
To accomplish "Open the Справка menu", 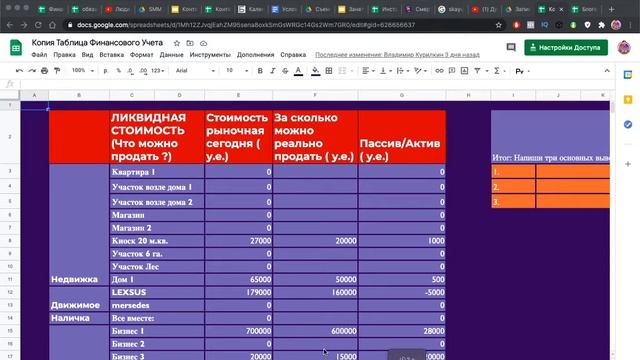I will 293,54.
